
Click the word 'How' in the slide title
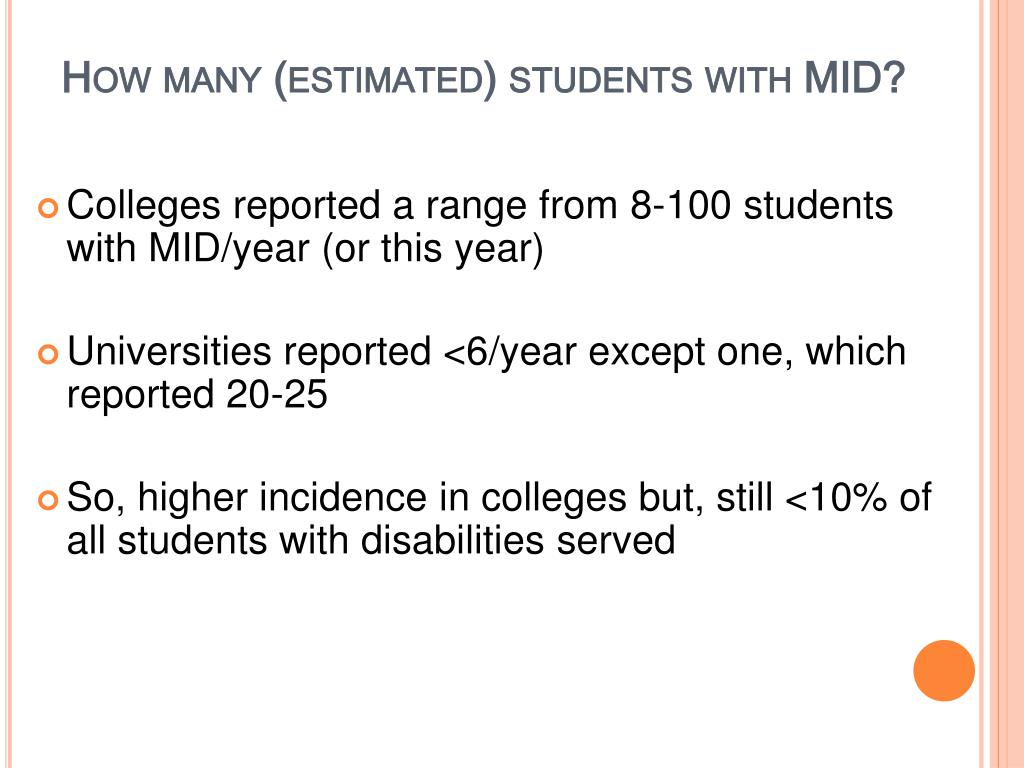(106, 78)
